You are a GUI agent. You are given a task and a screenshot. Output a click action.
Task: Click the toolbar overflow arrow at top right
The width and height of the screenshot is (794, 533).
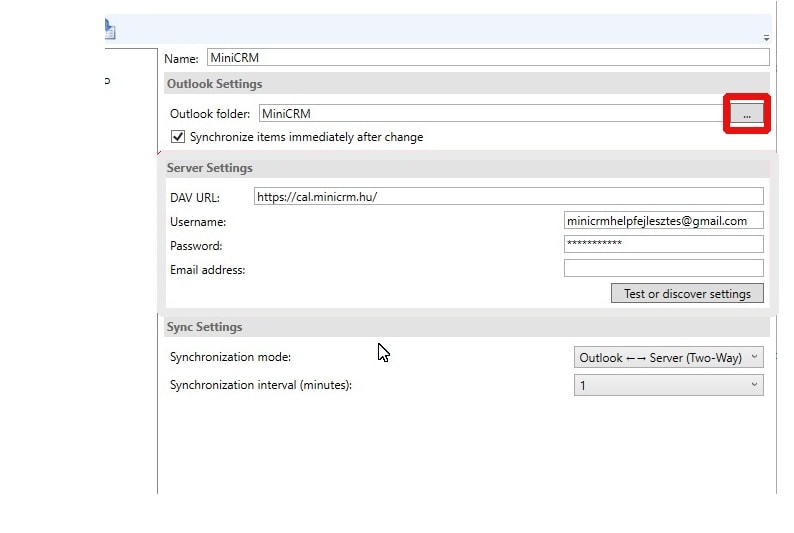pyautogui.click(x=766, y=38)
